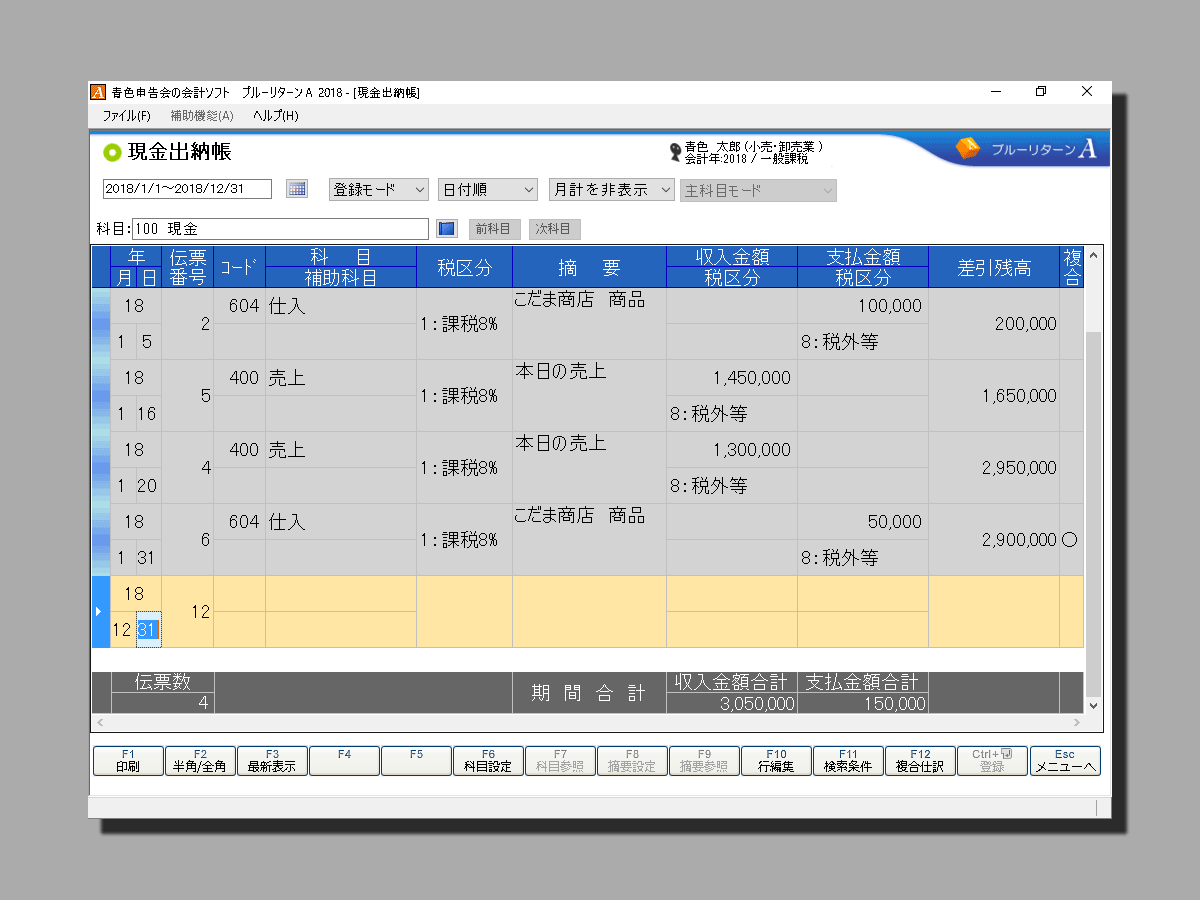This screenshot has height=900, width=1200.
Task: Expand the 登録モード dropdown
Action: click(x=378, y=190)
